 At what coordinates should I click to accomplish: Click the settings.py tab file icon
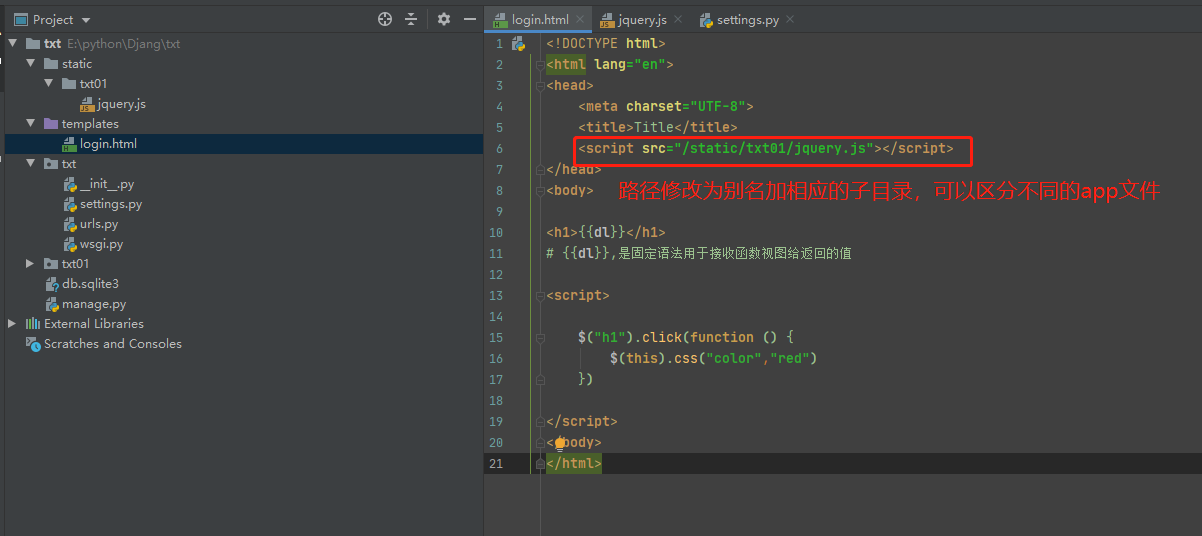click(706, 20)
